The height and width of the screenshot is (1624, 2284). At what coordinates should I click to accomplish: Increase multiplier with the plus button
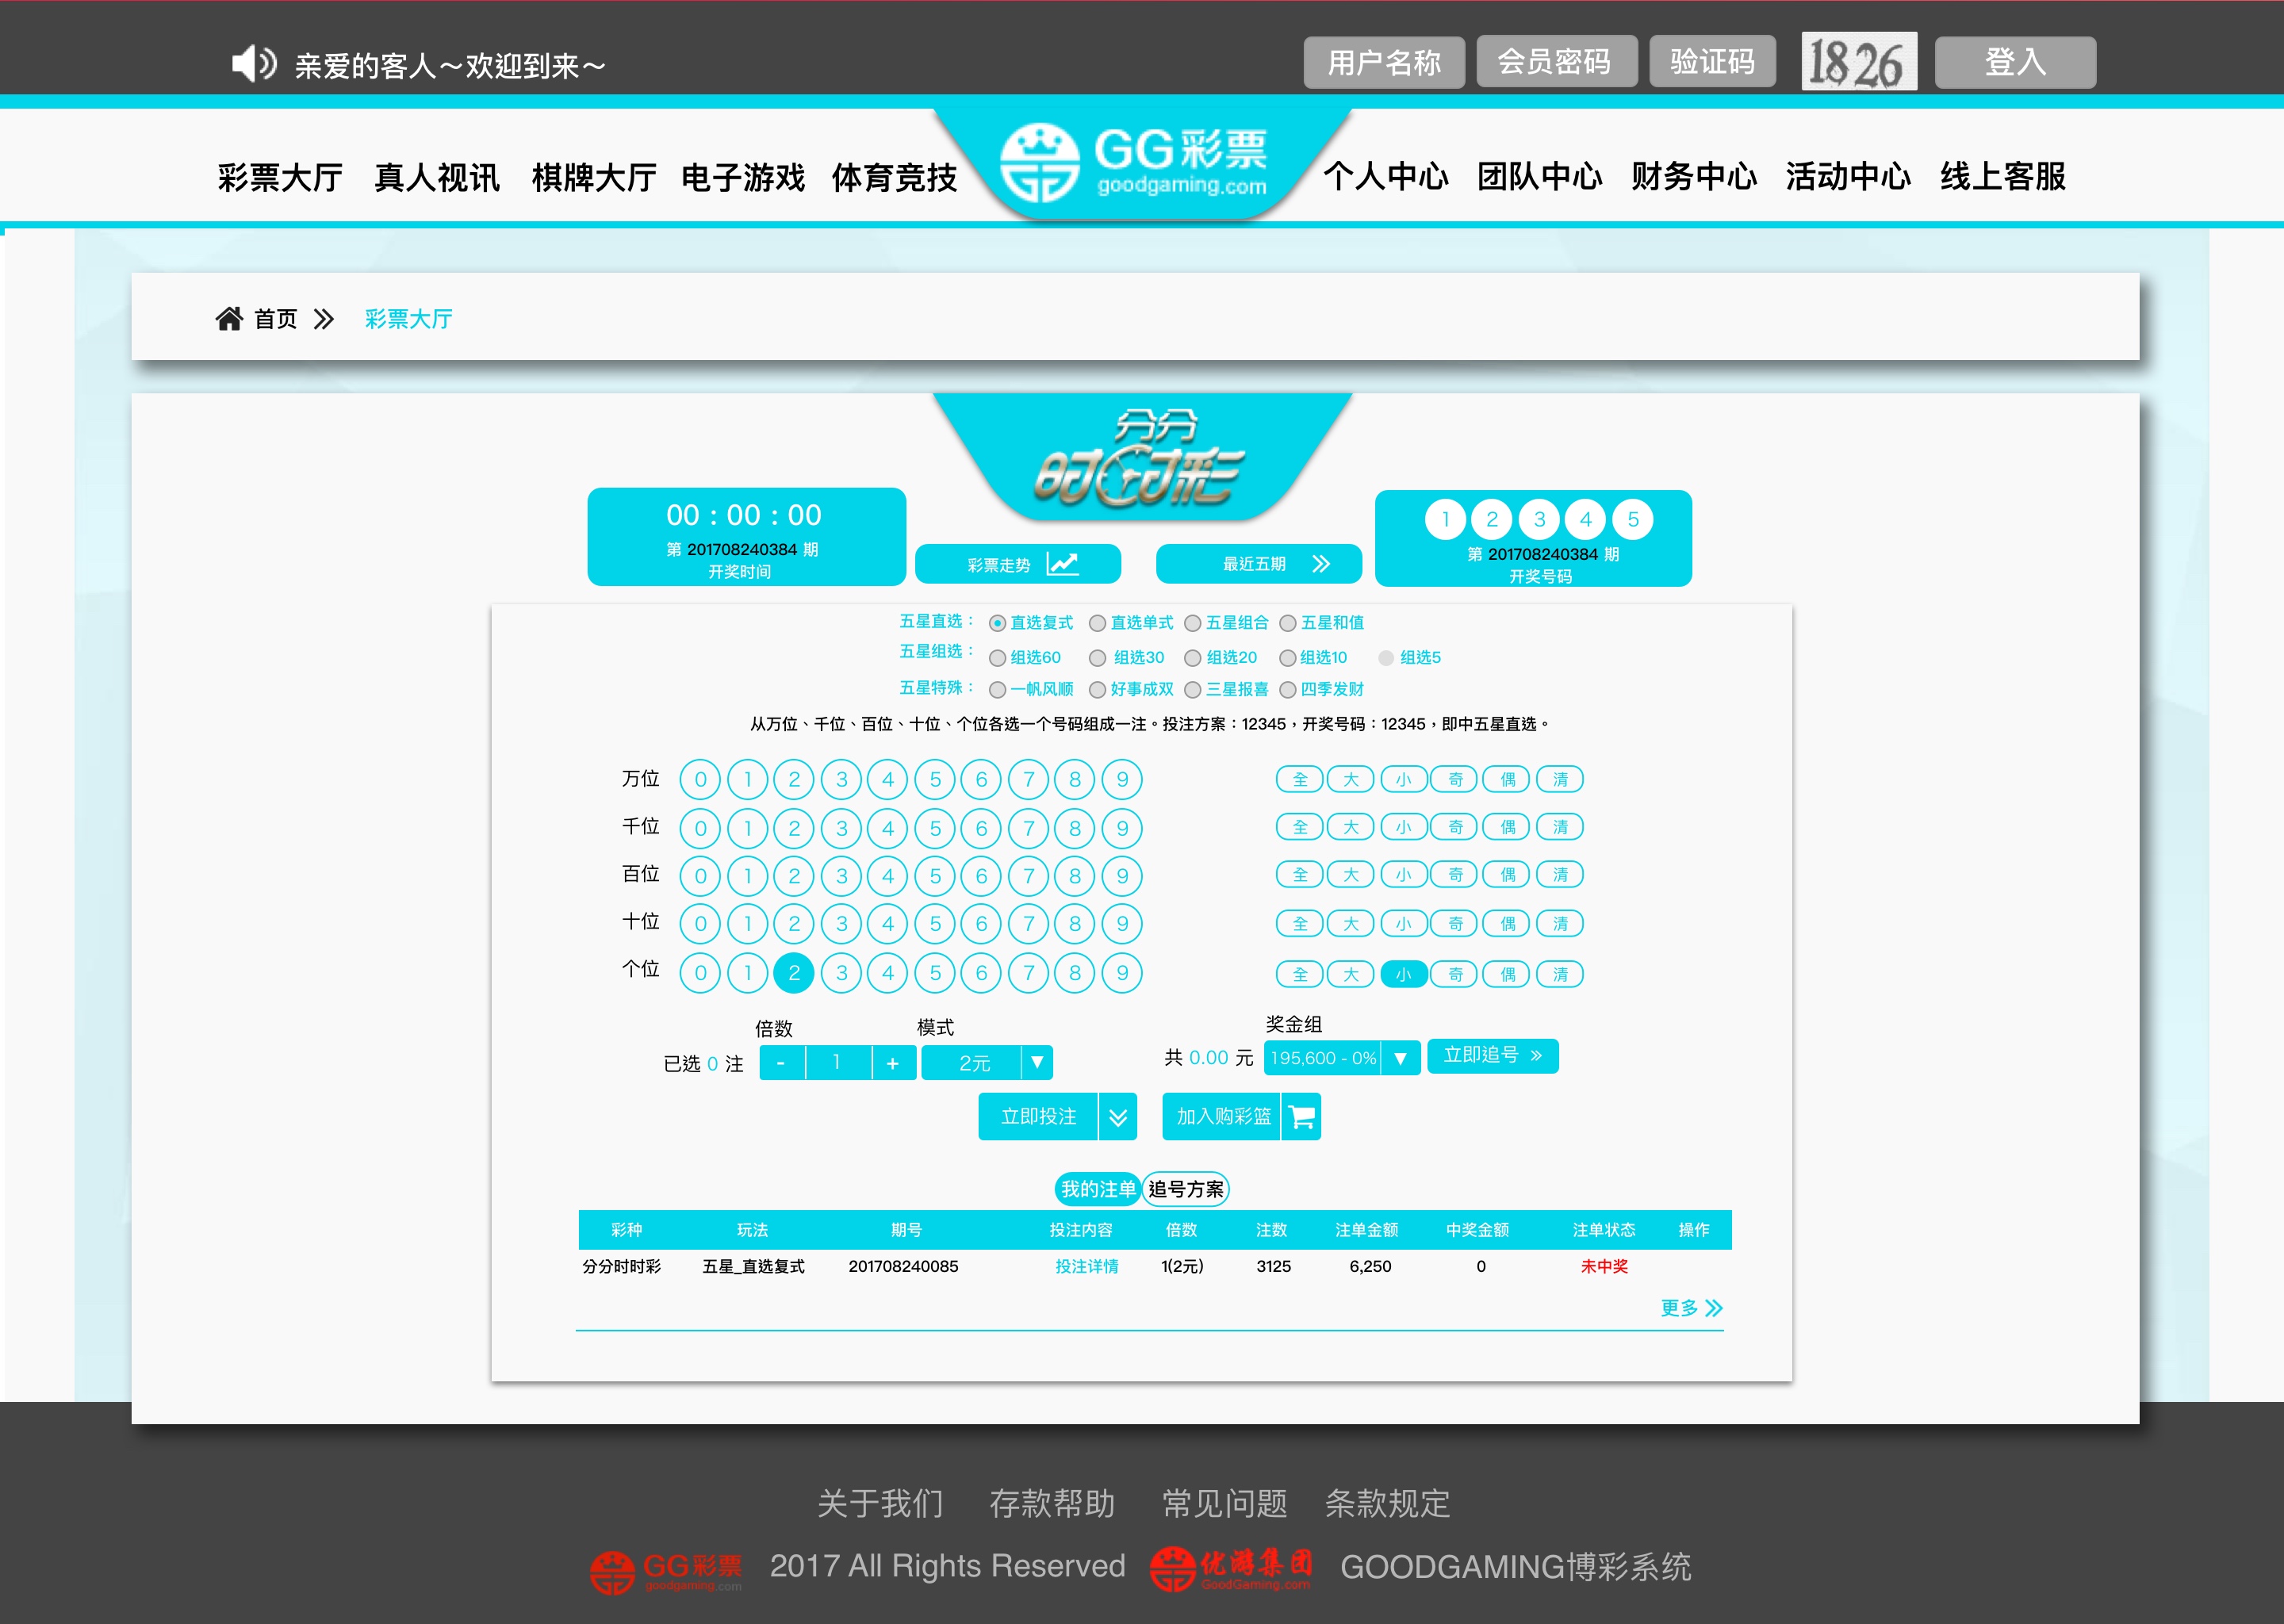(x=892, y=1063)
